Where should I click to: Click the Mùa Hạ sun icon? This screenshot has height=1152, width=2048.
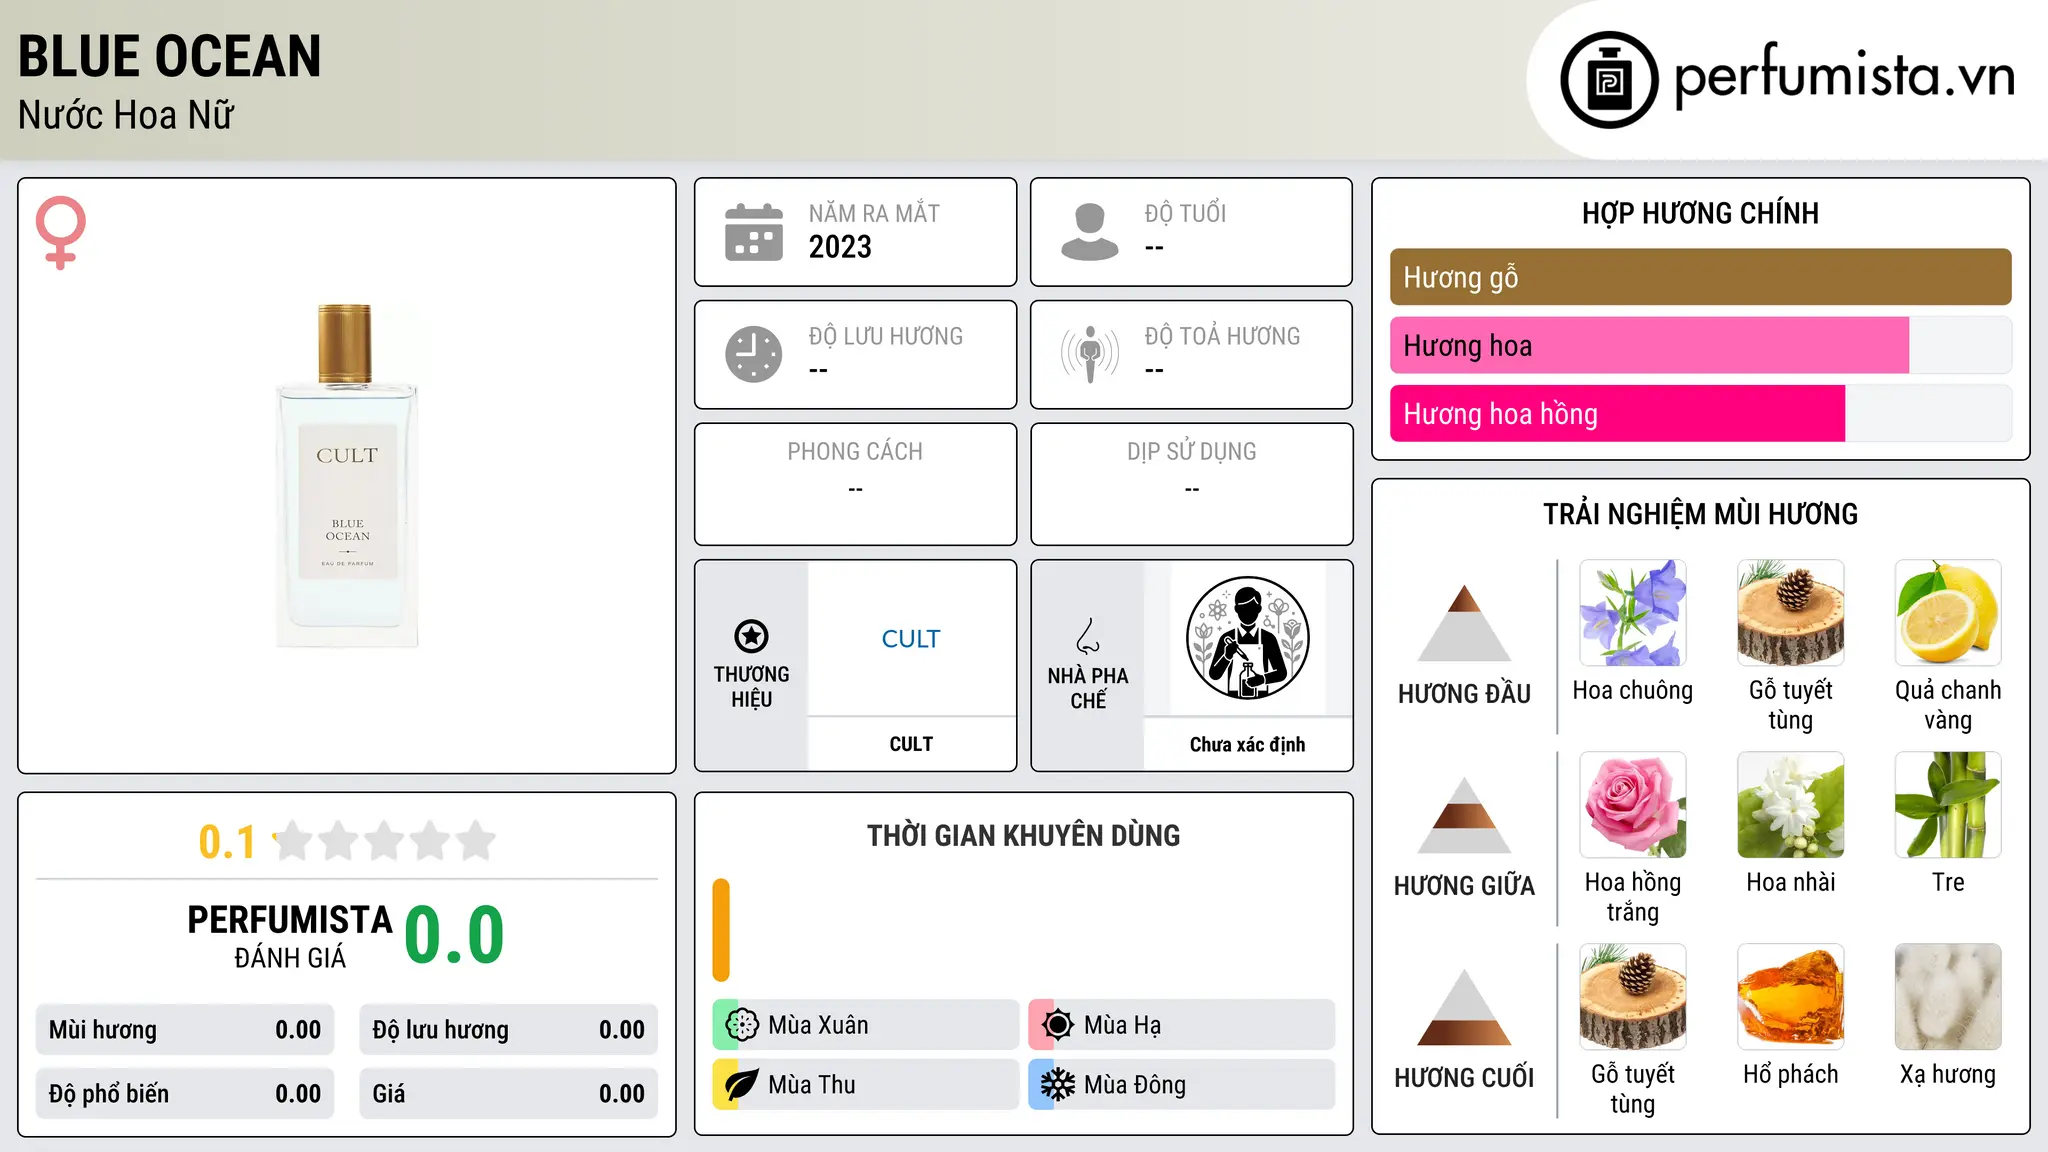click(1058, 1025)
